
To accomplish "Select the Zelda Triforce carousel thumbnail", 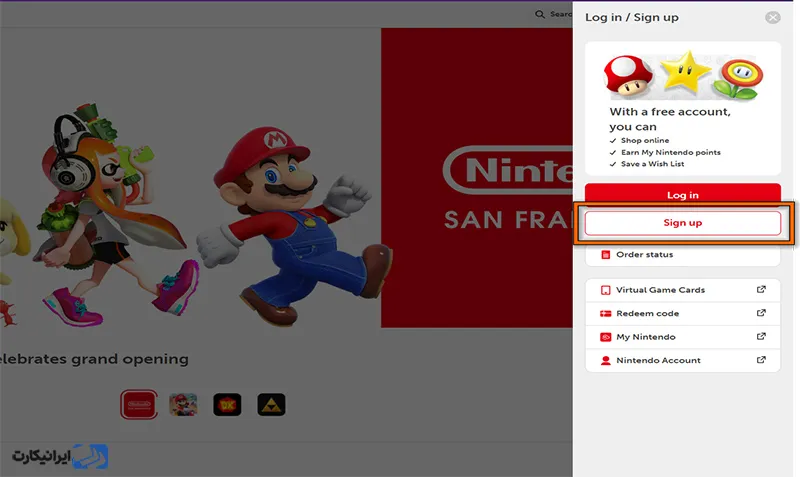I will click(x=271, y=404).
